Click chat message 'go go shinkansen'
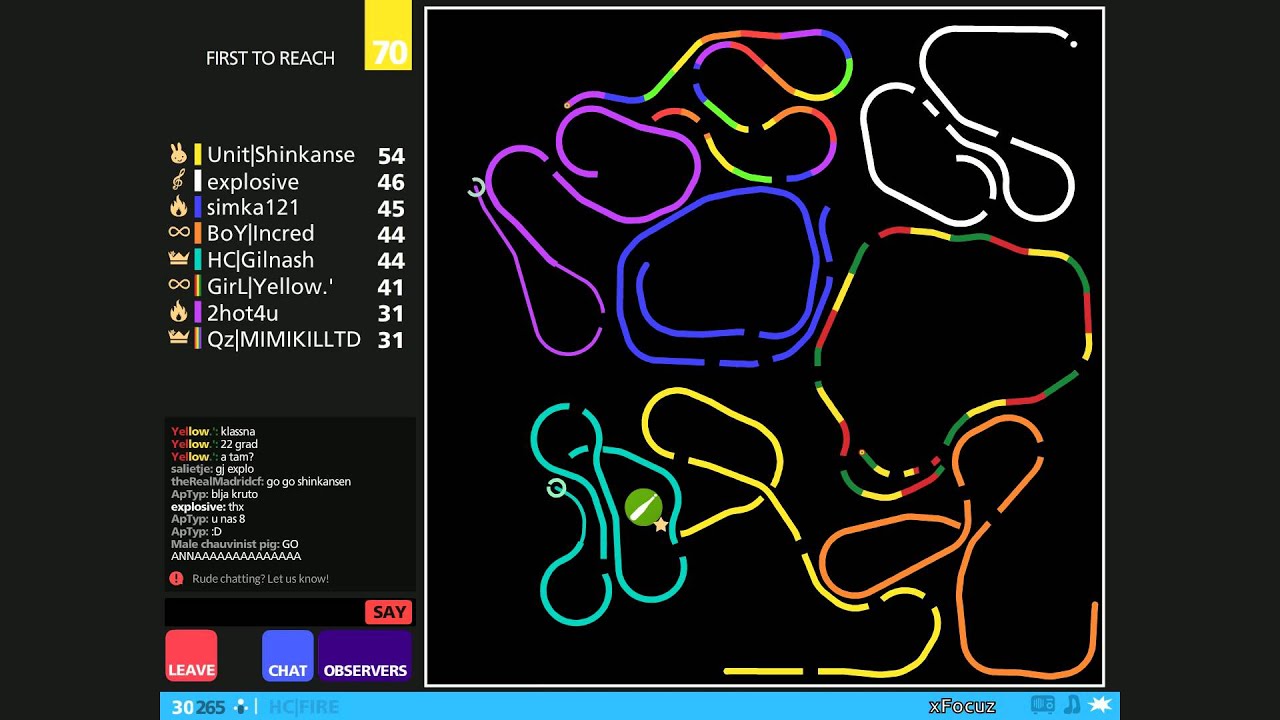The width and height of the screenshot is (1280, 720). pyautogui.click(x=308, y=481)
